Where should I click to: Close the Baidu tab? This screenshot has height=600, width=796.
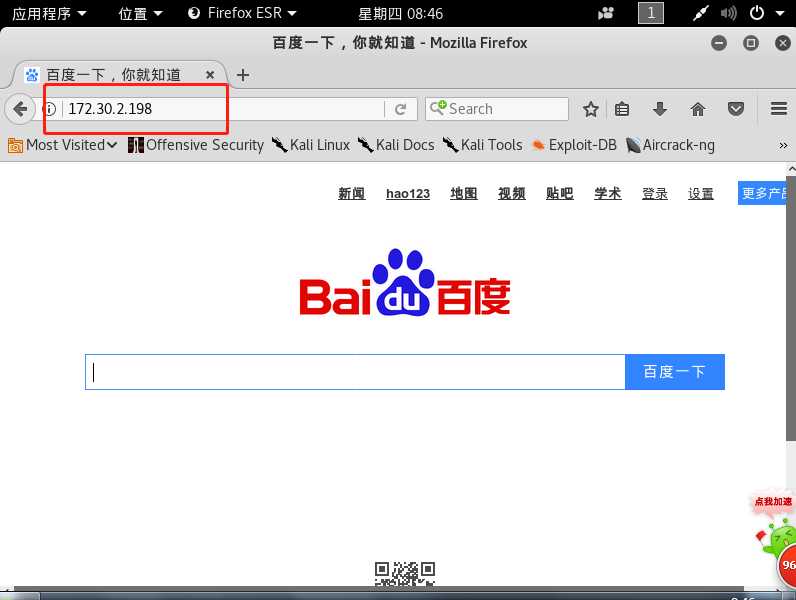click(210, 75)
